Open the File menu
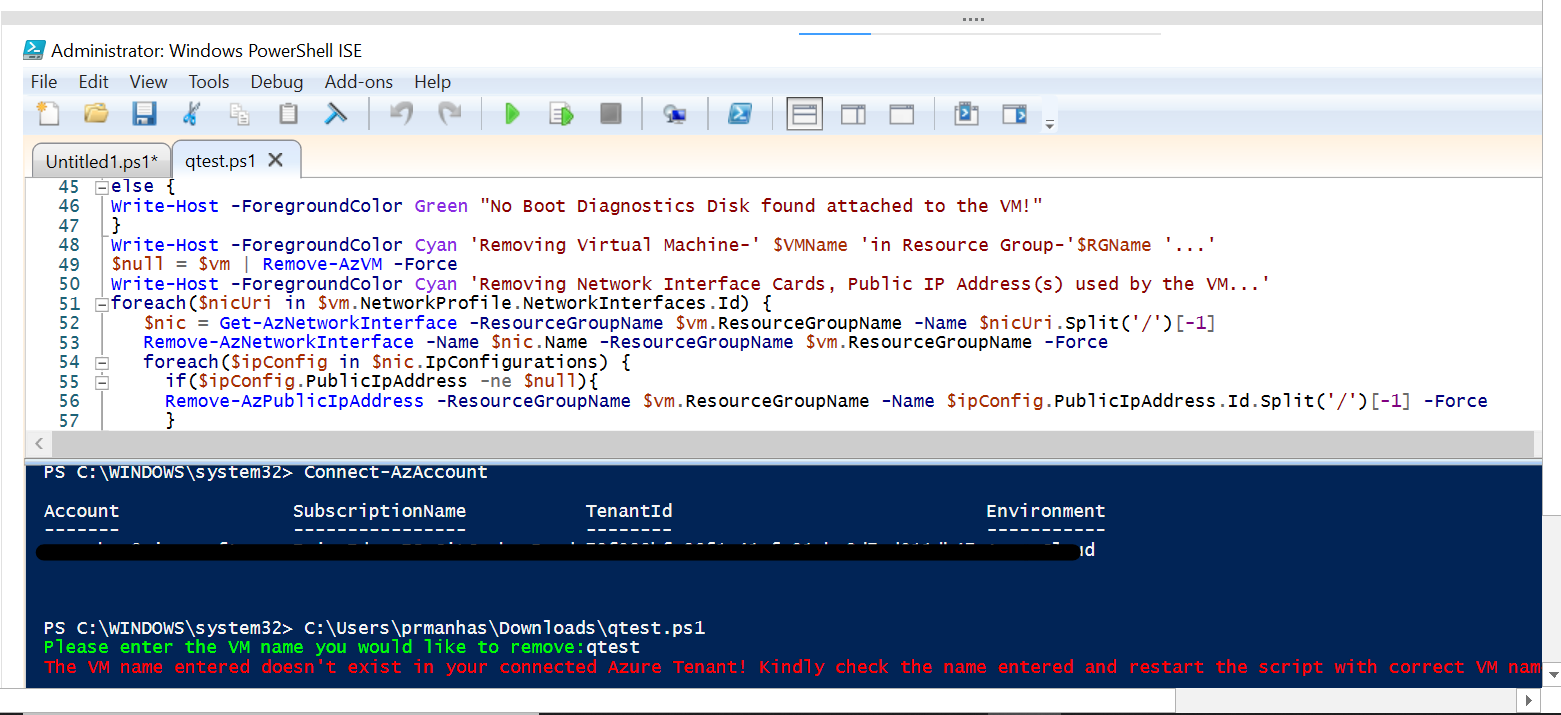The image size is (1561, 715). click(44, 82)
